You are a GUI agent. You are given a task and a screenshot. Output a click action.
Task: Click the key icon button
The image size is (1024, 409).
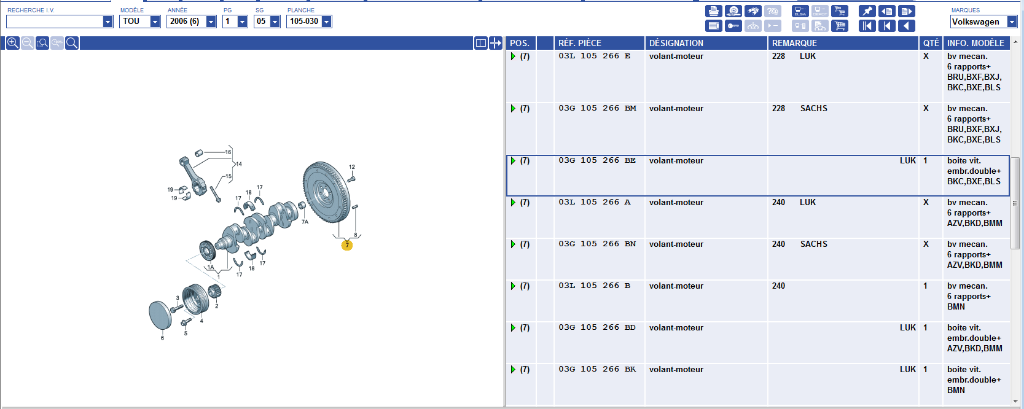pos(733,26)
